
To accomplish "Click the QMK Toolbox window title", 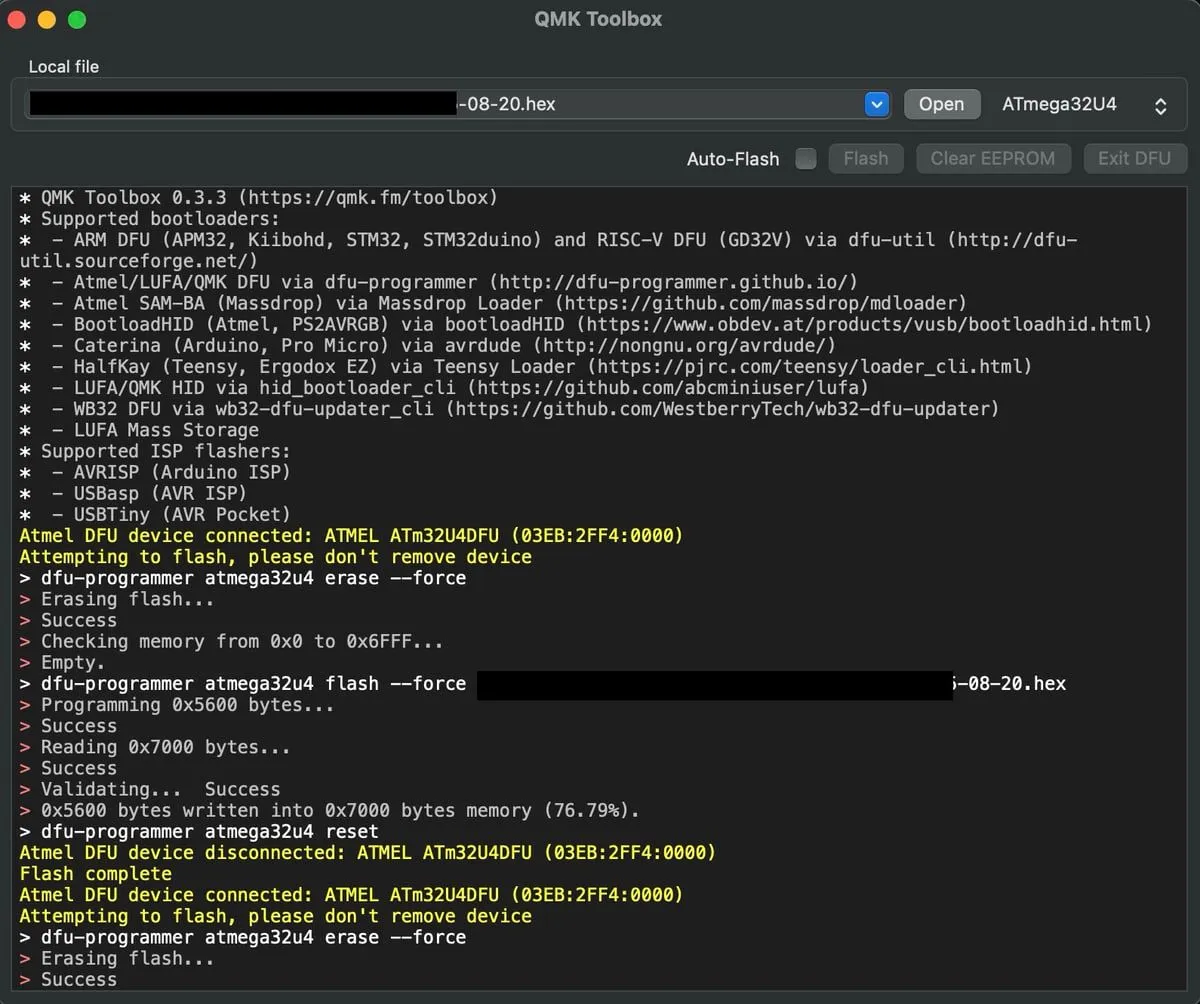I will (x=599, y=19).
